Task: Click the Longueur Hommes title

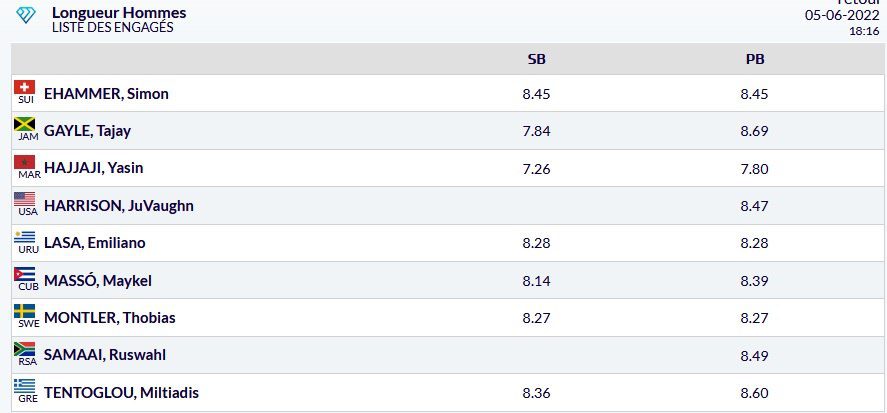Action: pos(119,12)
